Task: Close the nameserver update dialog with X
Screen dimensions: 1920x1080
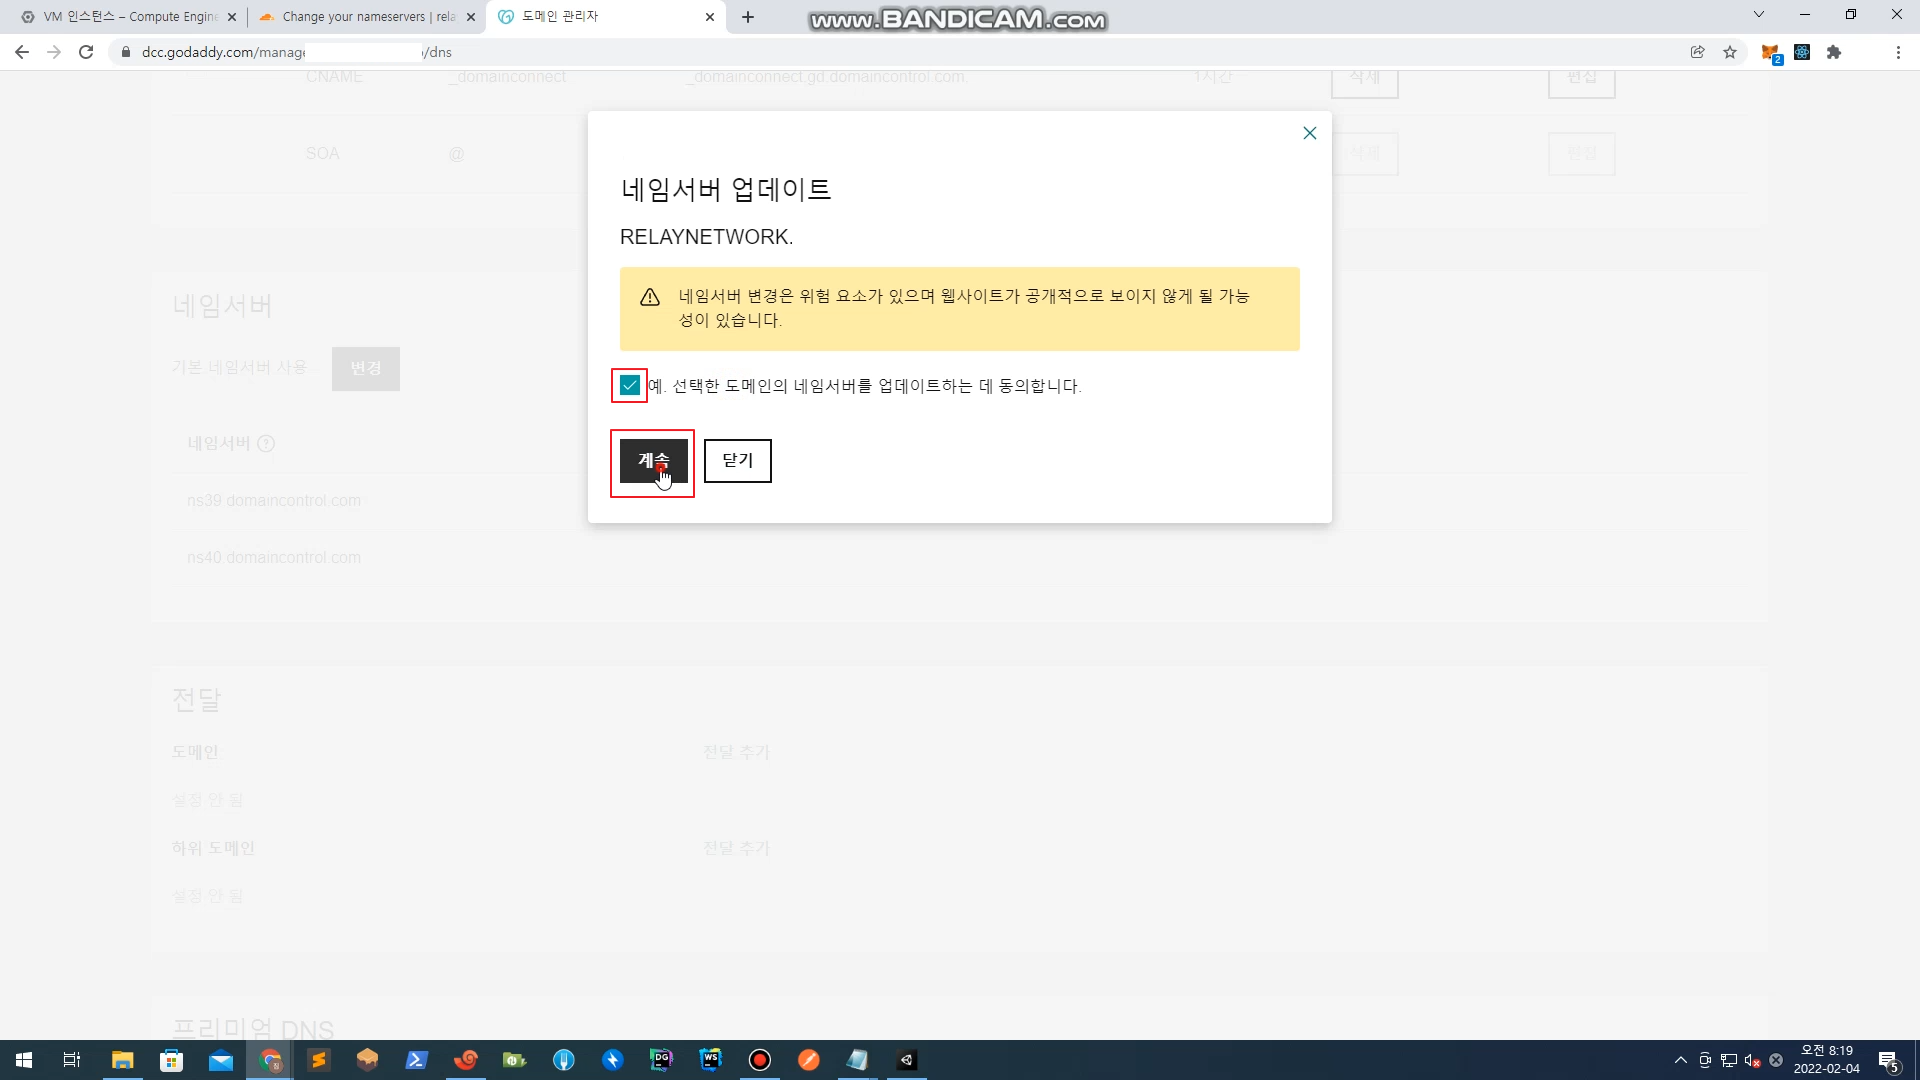Action: [x=1309, y=133]
